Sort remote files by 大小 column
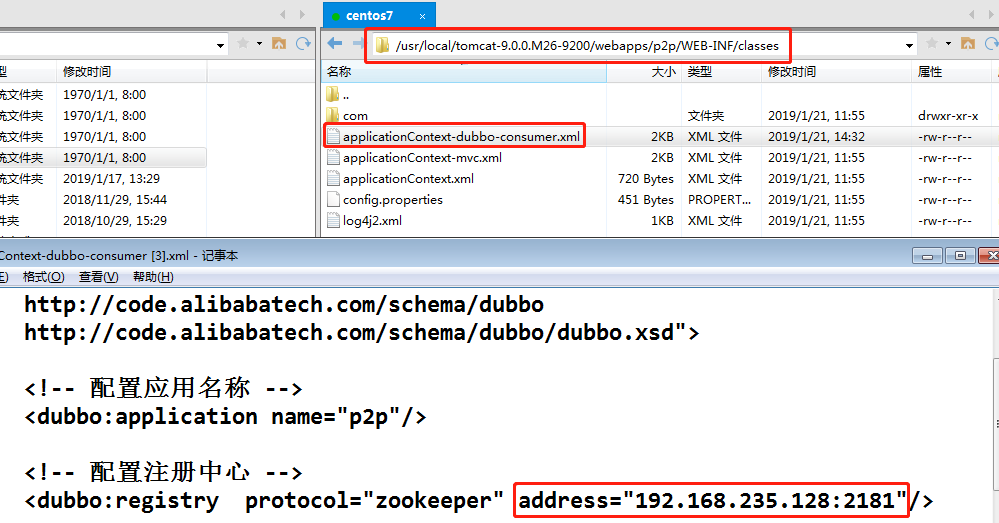This screenshot has width=999, height=523. [x=663, y=72]
